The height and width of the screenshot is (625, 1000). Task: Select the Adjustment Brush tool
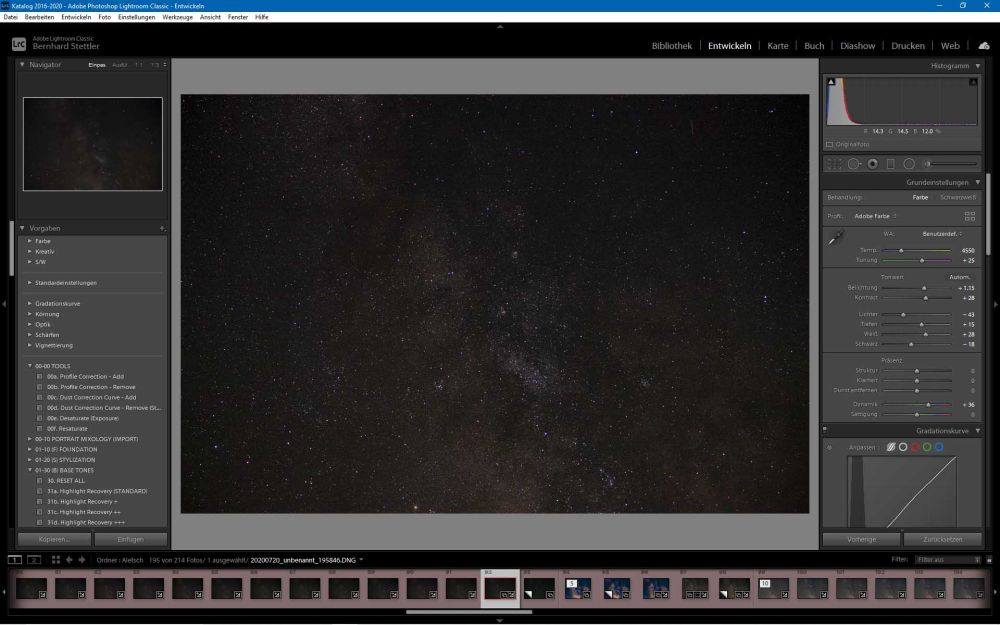click(927, 163)
